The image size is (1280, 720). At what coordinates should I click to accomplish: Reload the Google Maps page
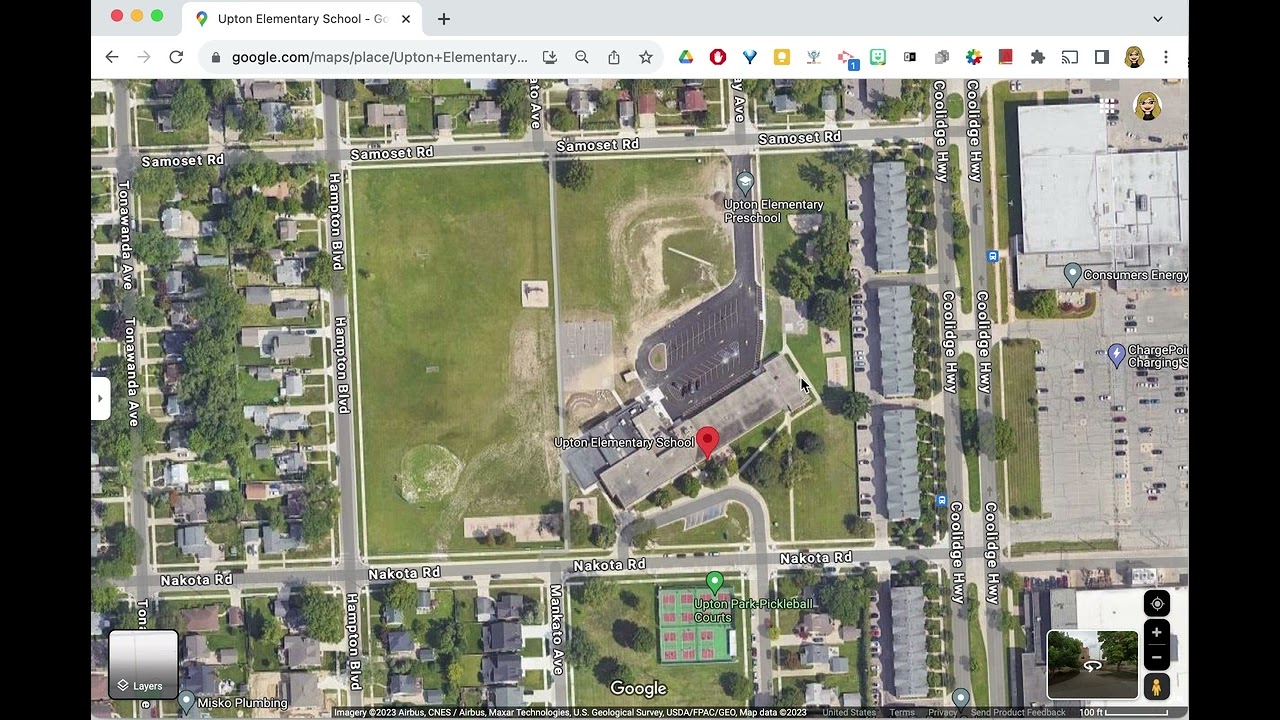(x=176, y=57)
